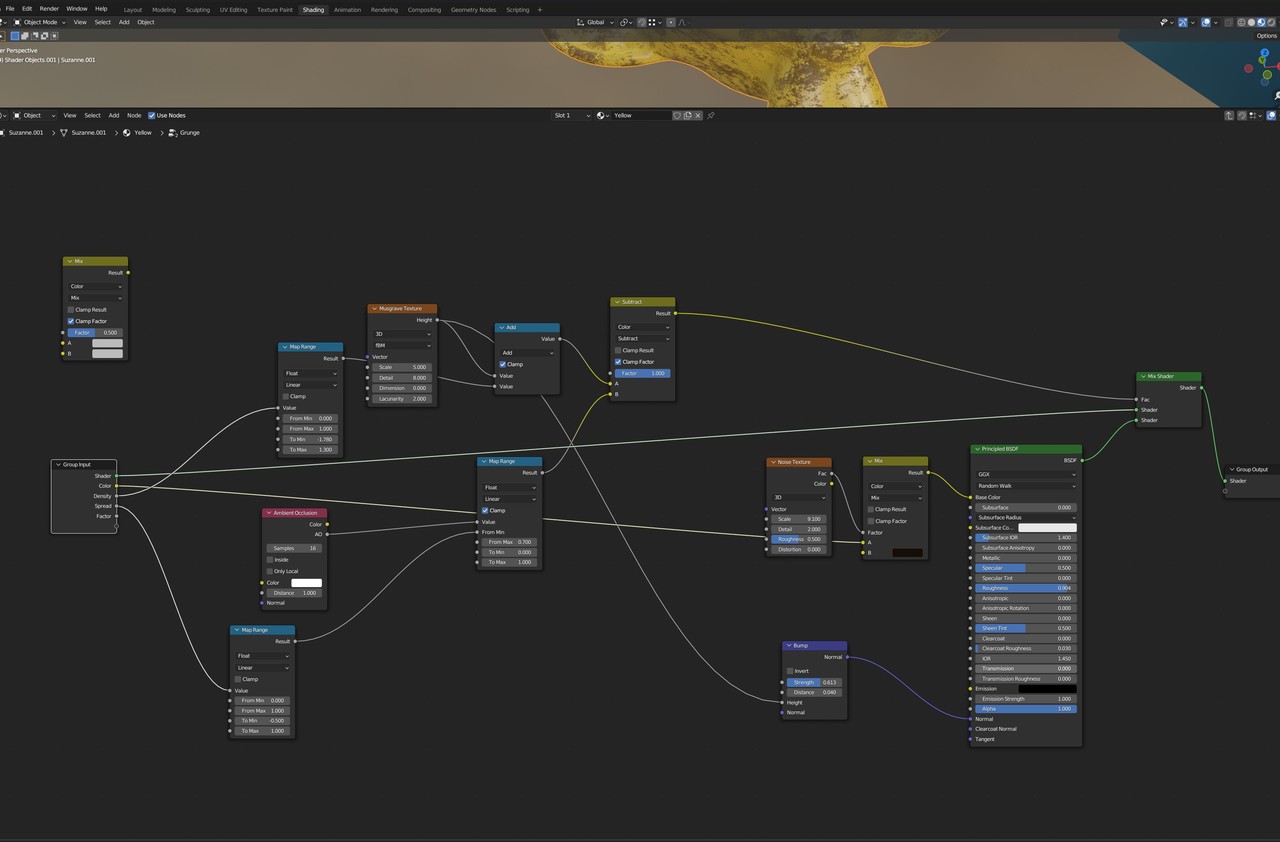
Task: Enable Clamp on the Musgrave Map Range node
Action: click(x=287, y=396)
